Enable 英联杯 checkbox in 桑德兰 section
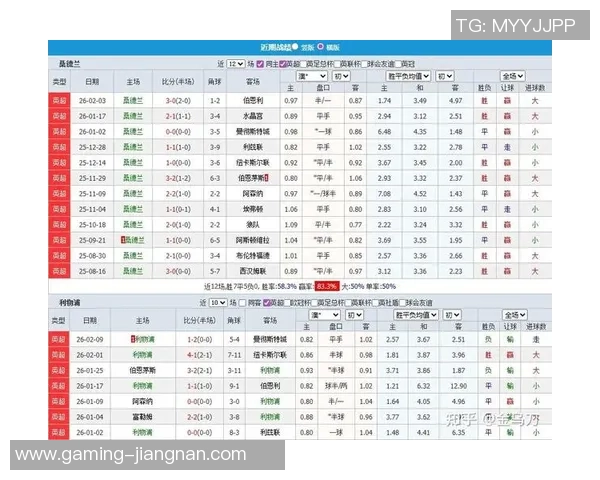Viewport: 600px width, 480px height. [337, 64]
